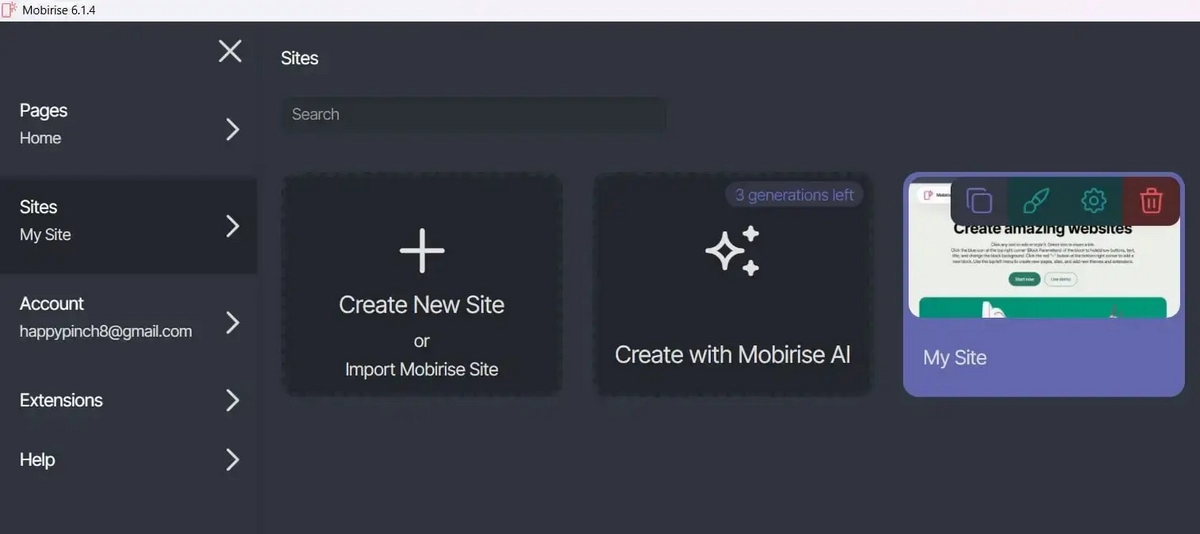Open site settings gear icon
The width and height of the screenshot is (1200, 534).
1094,201
